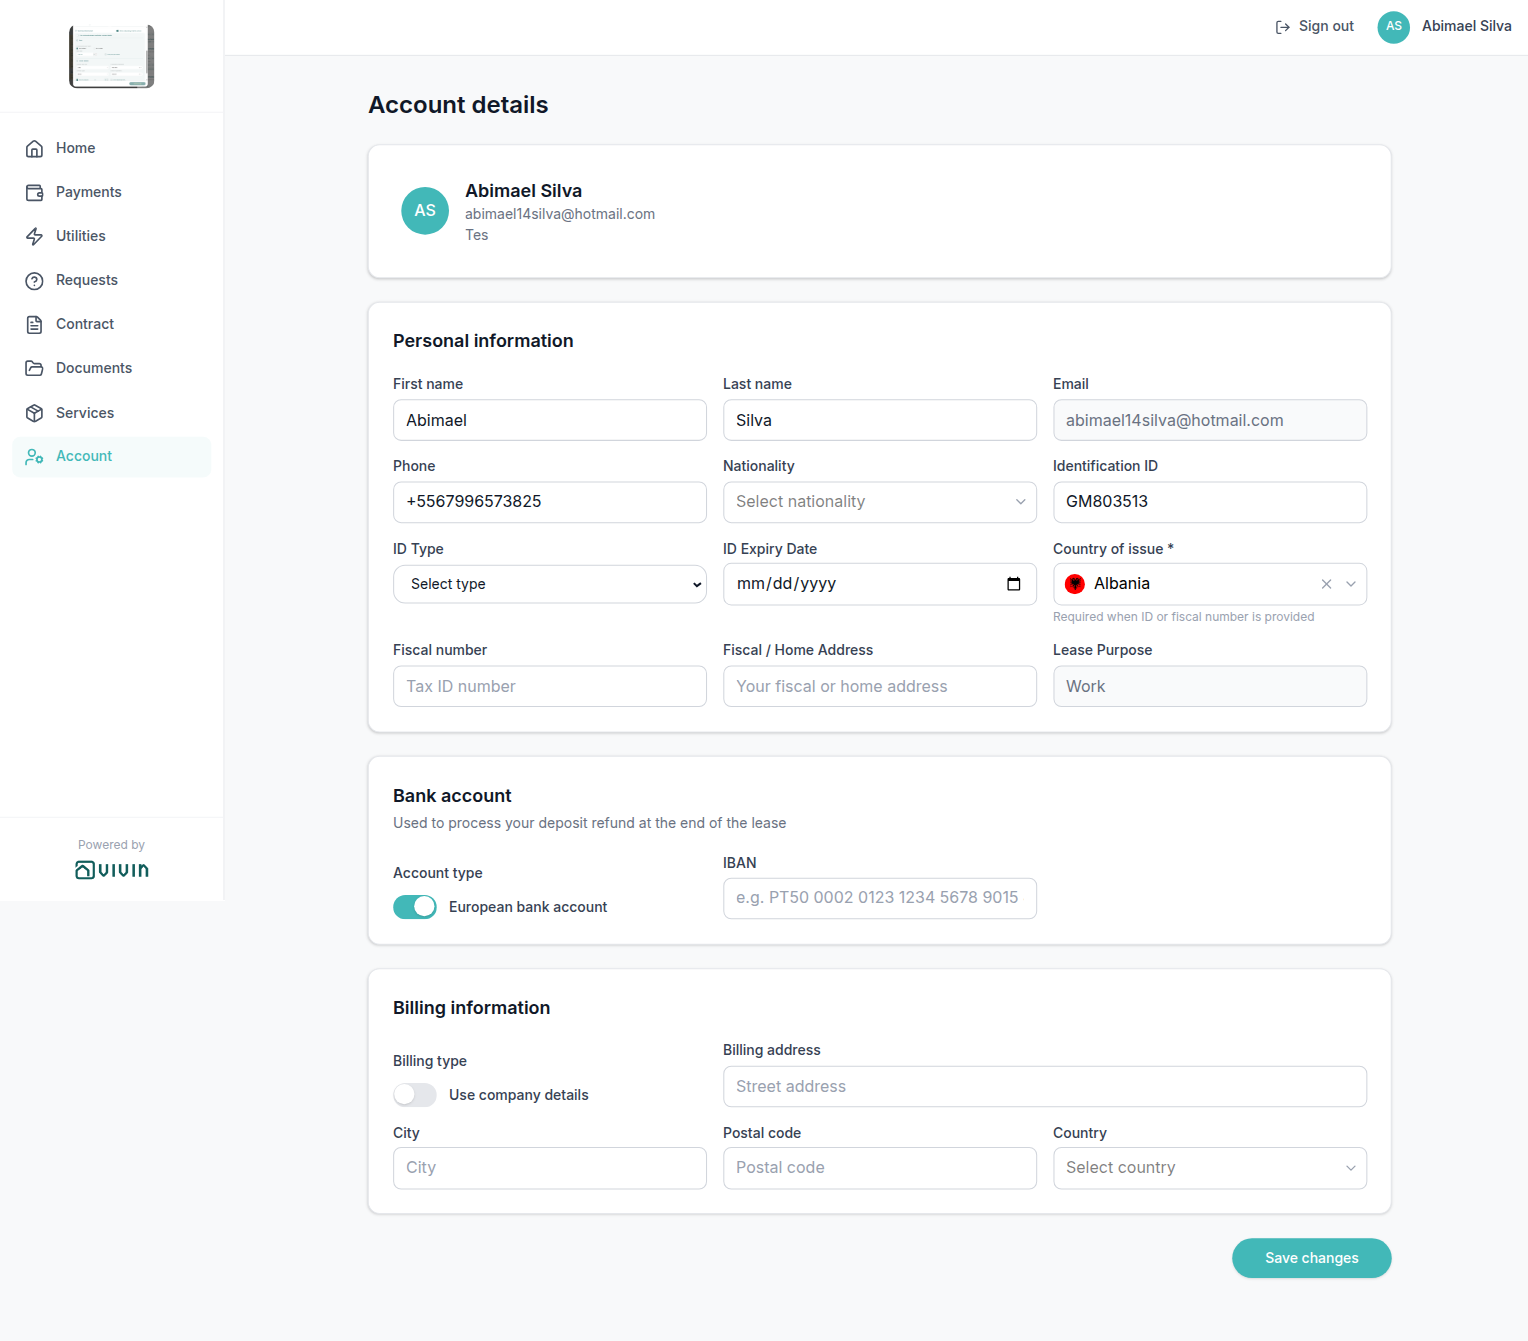Image resolution: width=1528 pixels, height=1341 pixels.
Task: Click the Services box icon
Action: point(34,413)
